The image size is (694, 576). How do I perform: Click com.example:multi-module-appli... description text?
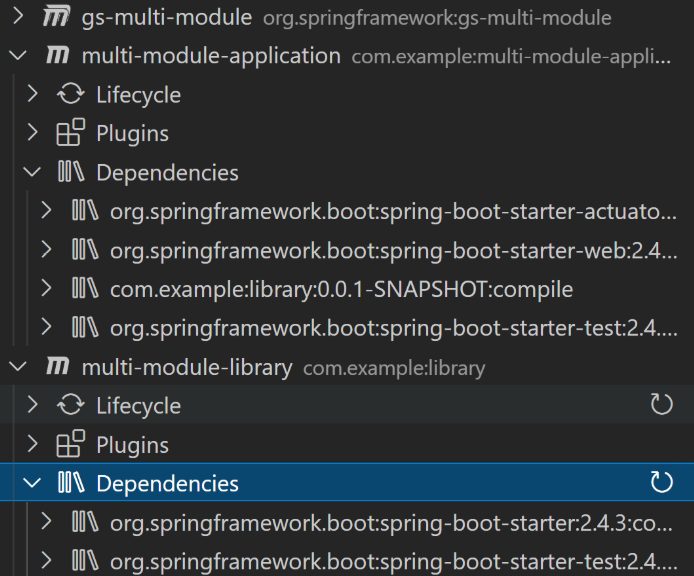tap(511, 57)
